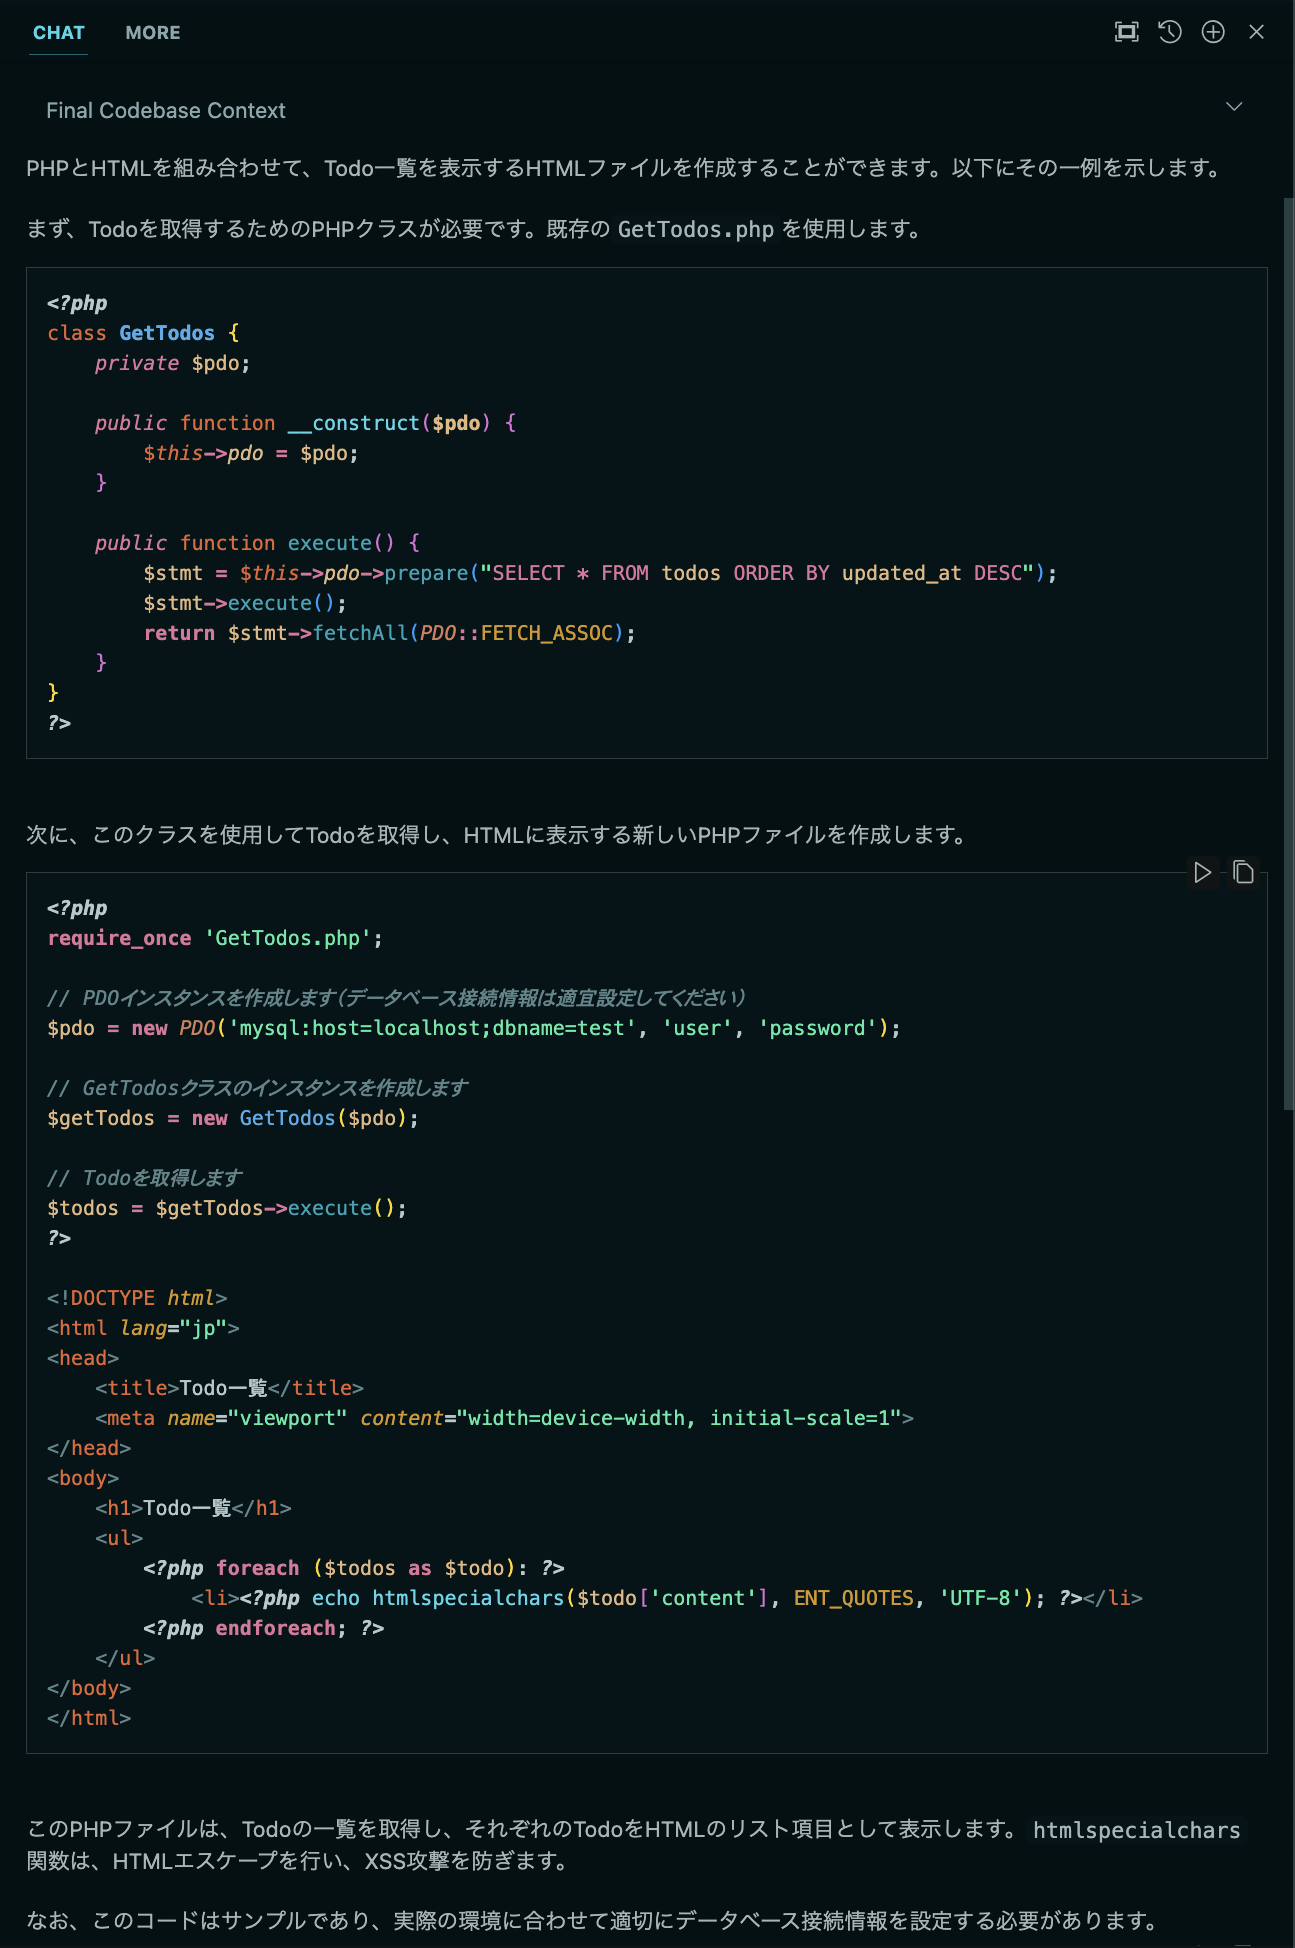The height and width of the screenshot is (1948, 1295).
Task: Click the </body> closing tag line
Action: pyautogui.click(x=89, y=1688)
